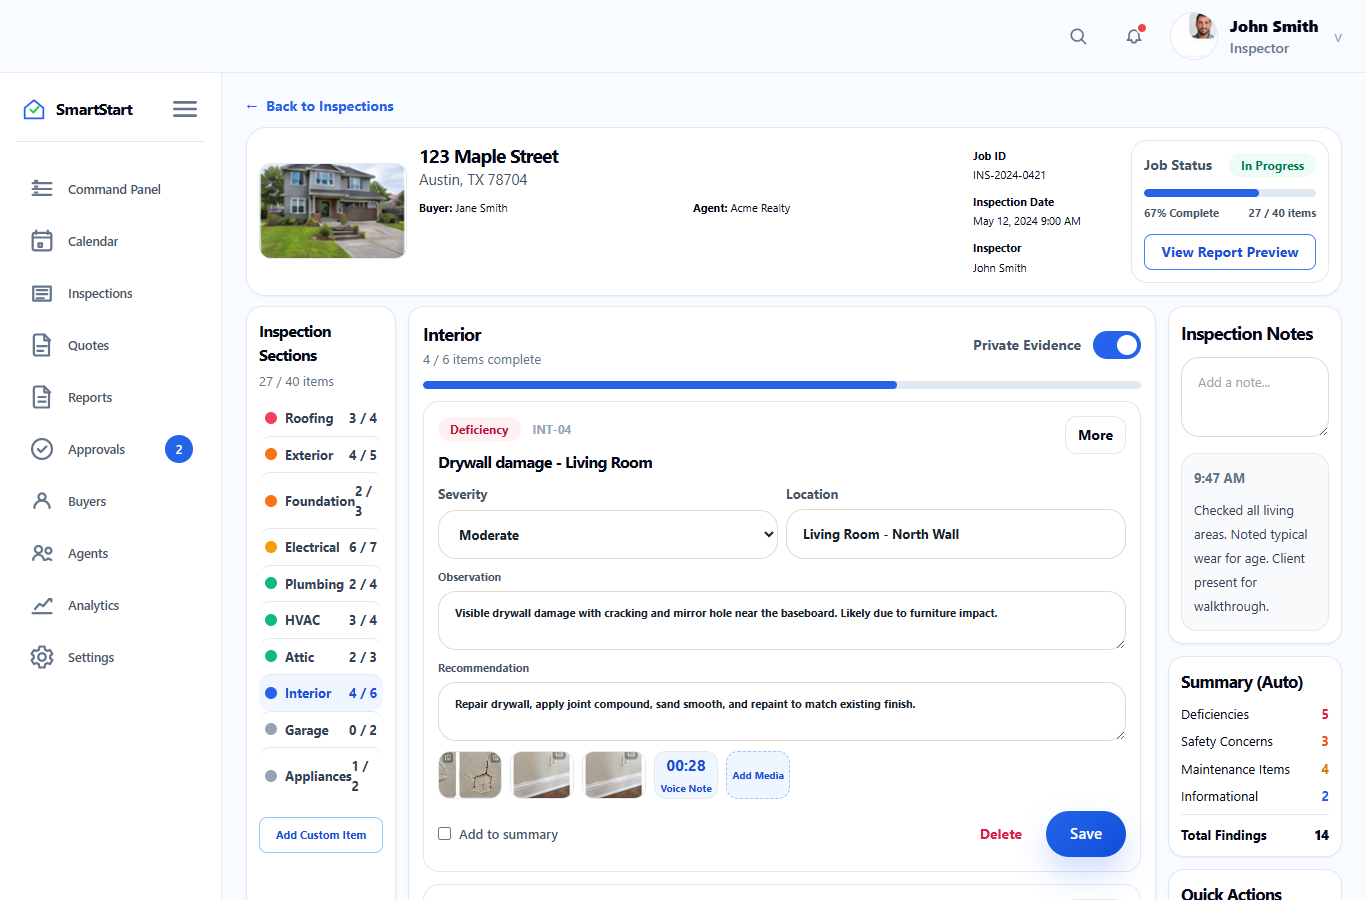Select the Appliances inspection section
The image size is (1366, 900).
tap(321, 776)
